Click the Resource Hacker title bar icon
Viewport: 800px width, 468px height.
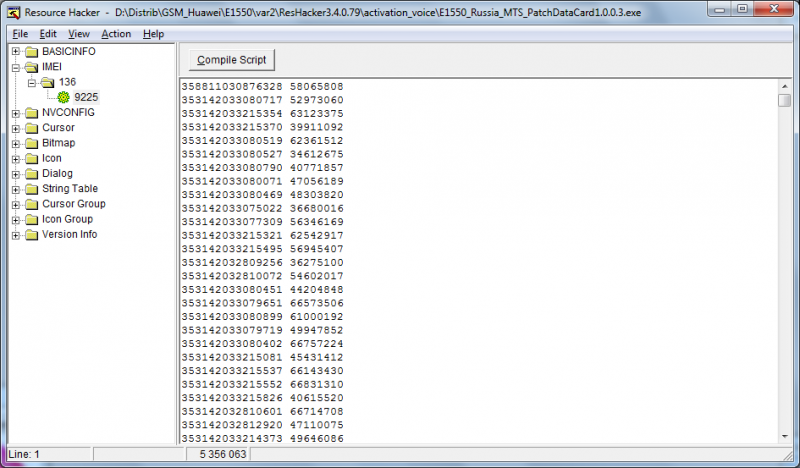click(x=14, y=12)
